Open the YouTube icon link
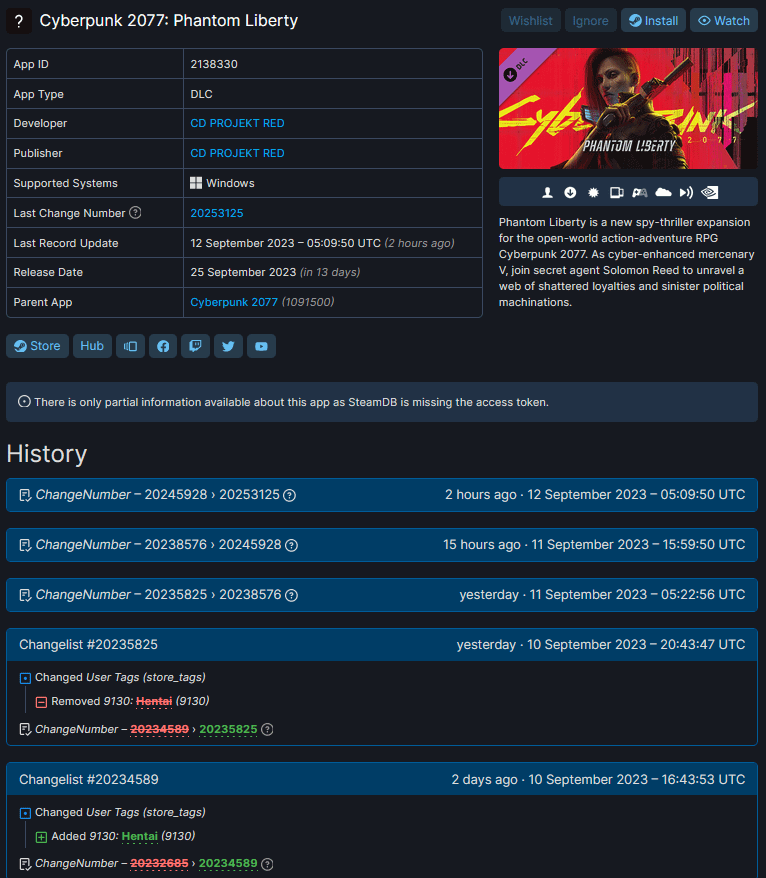This screenshot has width=766, height=878. click(261, 346)
